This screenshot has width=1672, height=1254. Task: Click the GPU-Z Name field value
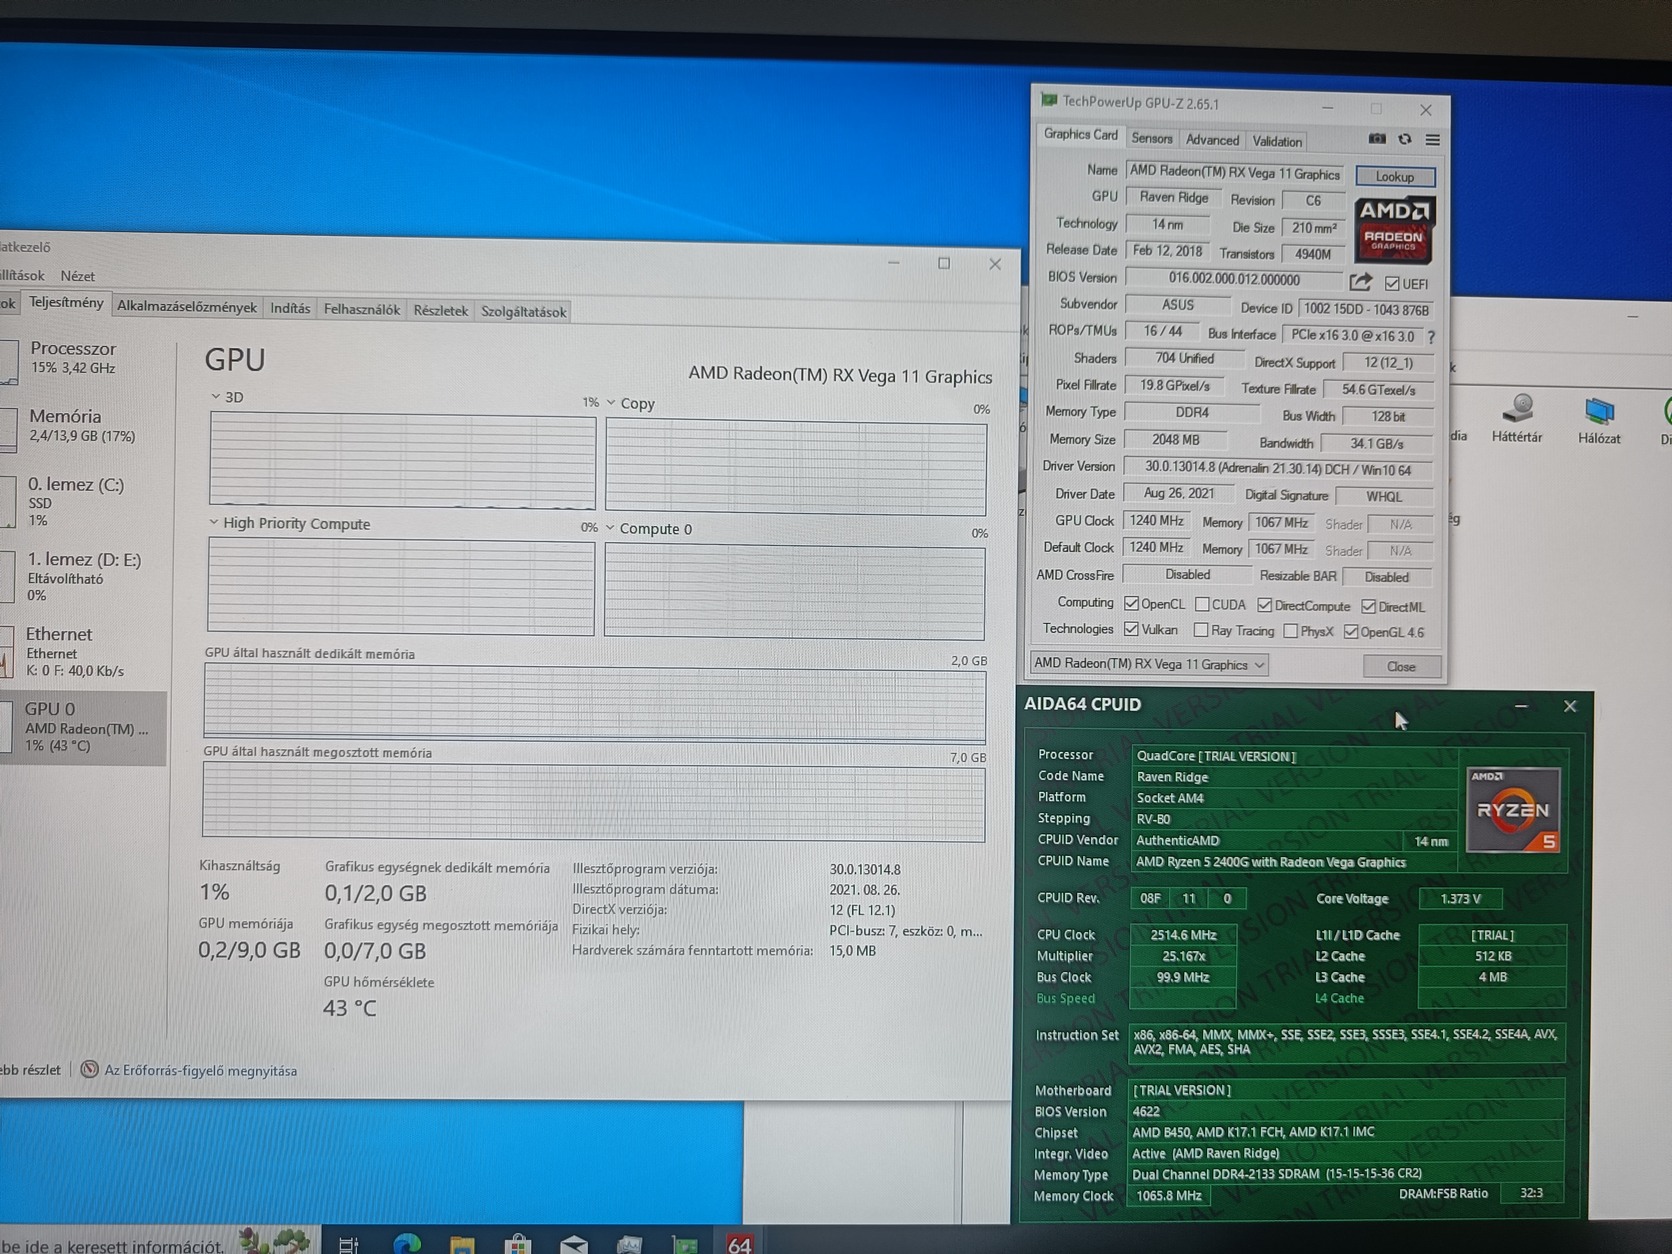[1236, 173]
